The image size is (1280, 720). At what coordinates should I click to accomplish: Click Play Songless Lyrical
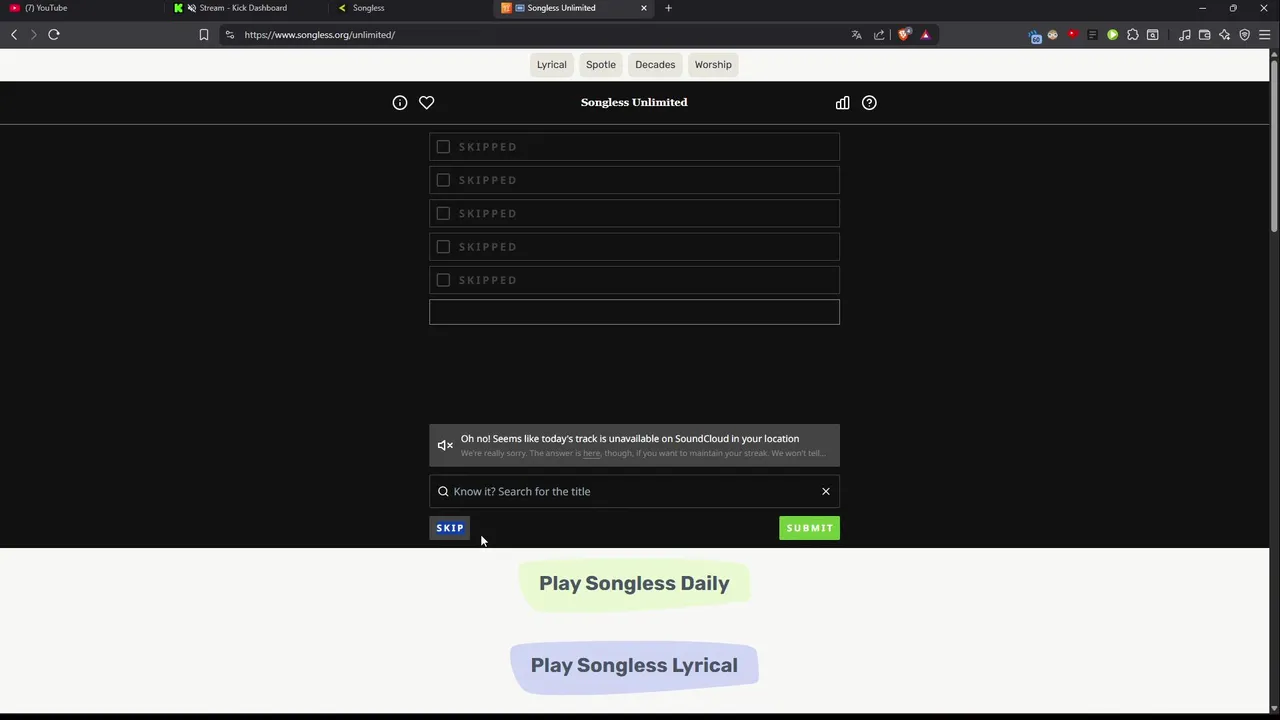click(634, 665)
